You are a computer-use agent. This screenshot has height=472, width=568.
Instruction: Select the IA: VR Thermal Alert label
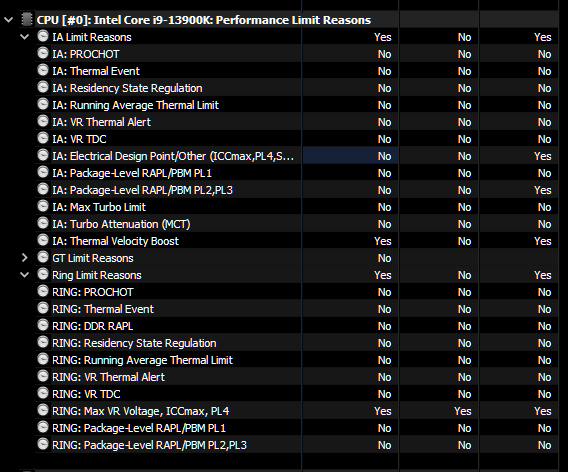click(101, 122)
